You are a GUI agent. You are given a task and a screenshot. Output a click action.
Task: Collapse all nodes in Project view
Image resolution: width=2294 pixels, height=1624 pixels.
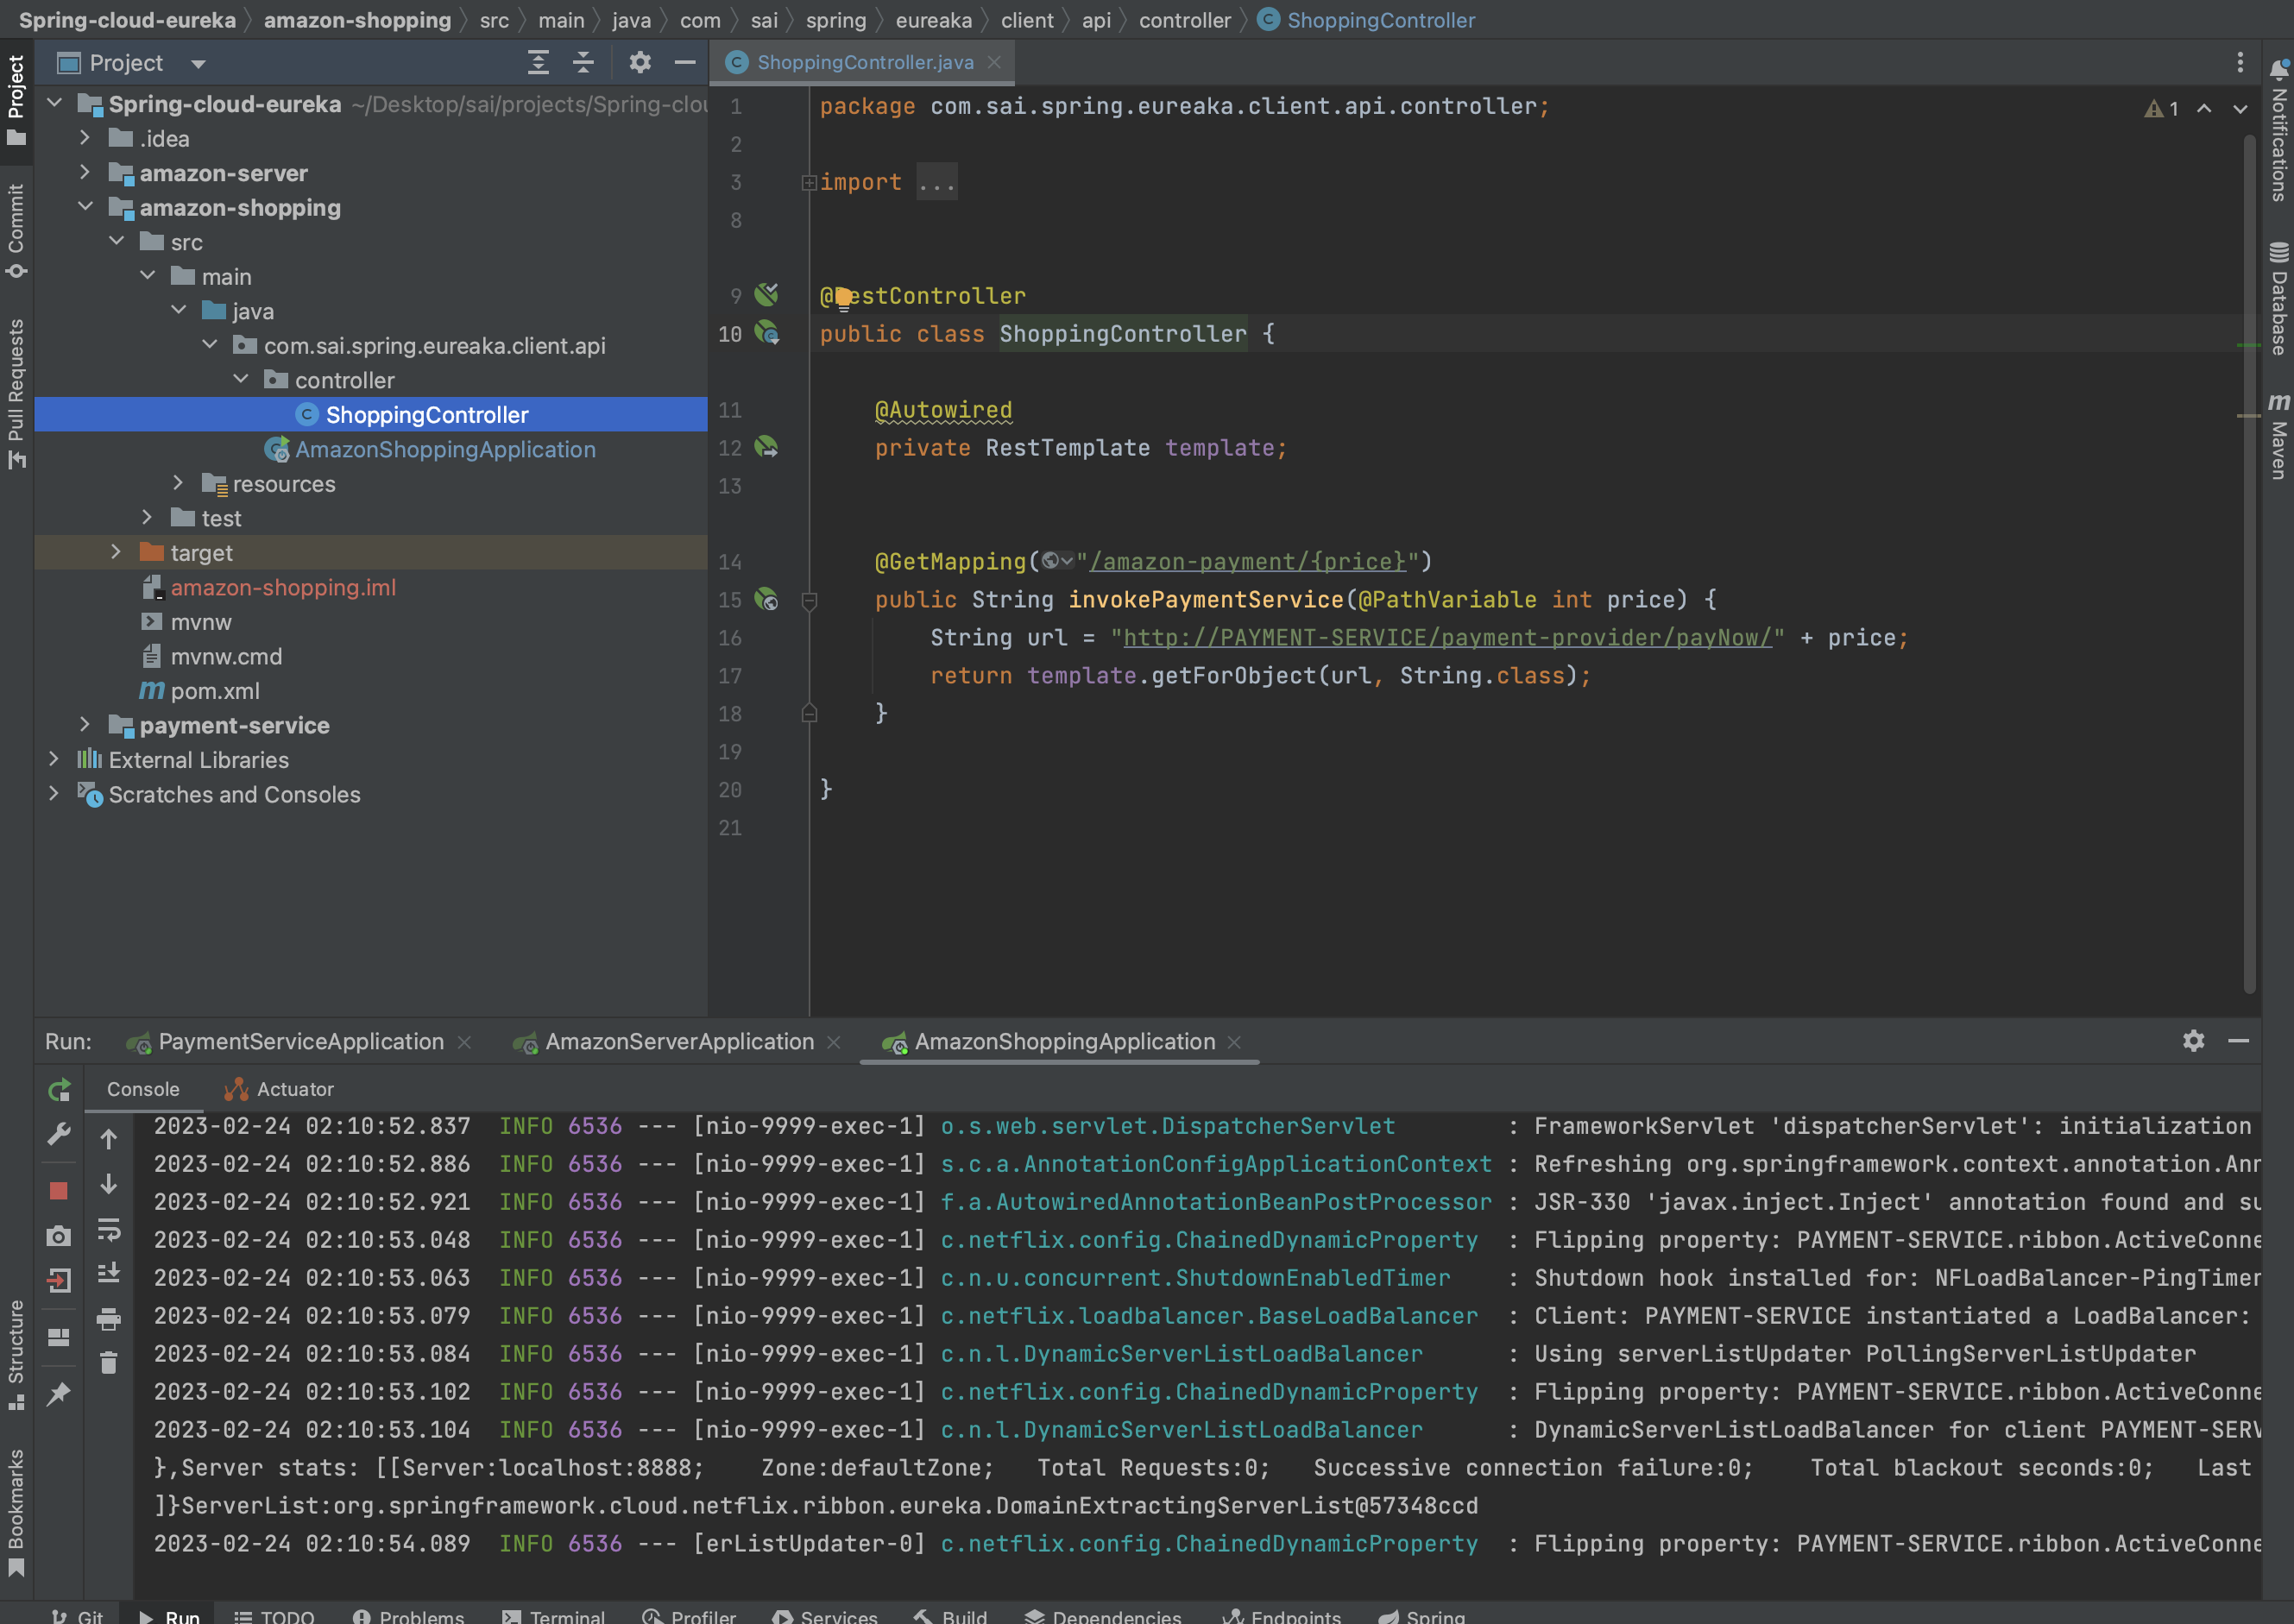point(583,62)
